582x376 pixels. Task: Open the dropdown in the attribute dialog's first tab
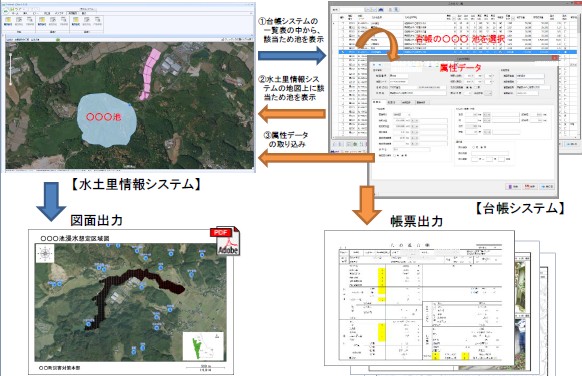(x=402, y=115)
